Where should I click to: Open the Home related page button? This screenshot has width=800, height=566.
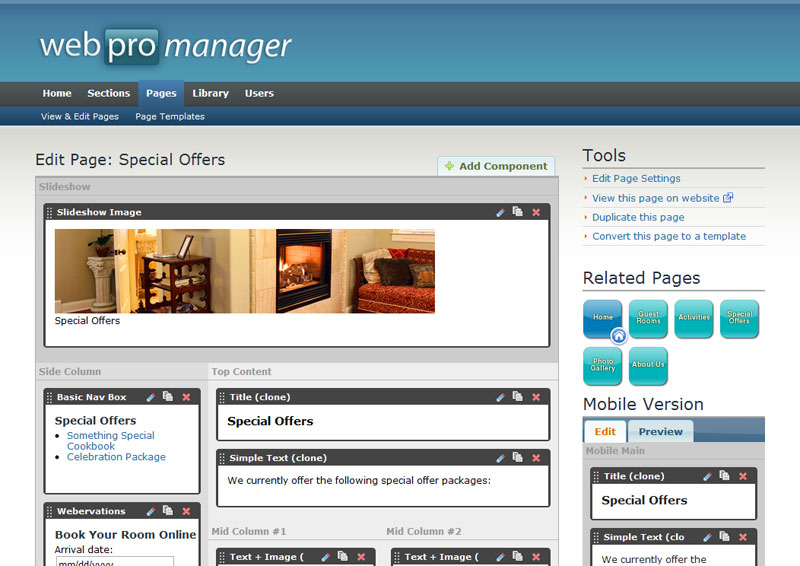pyautogui.click(x=603, y=318)
